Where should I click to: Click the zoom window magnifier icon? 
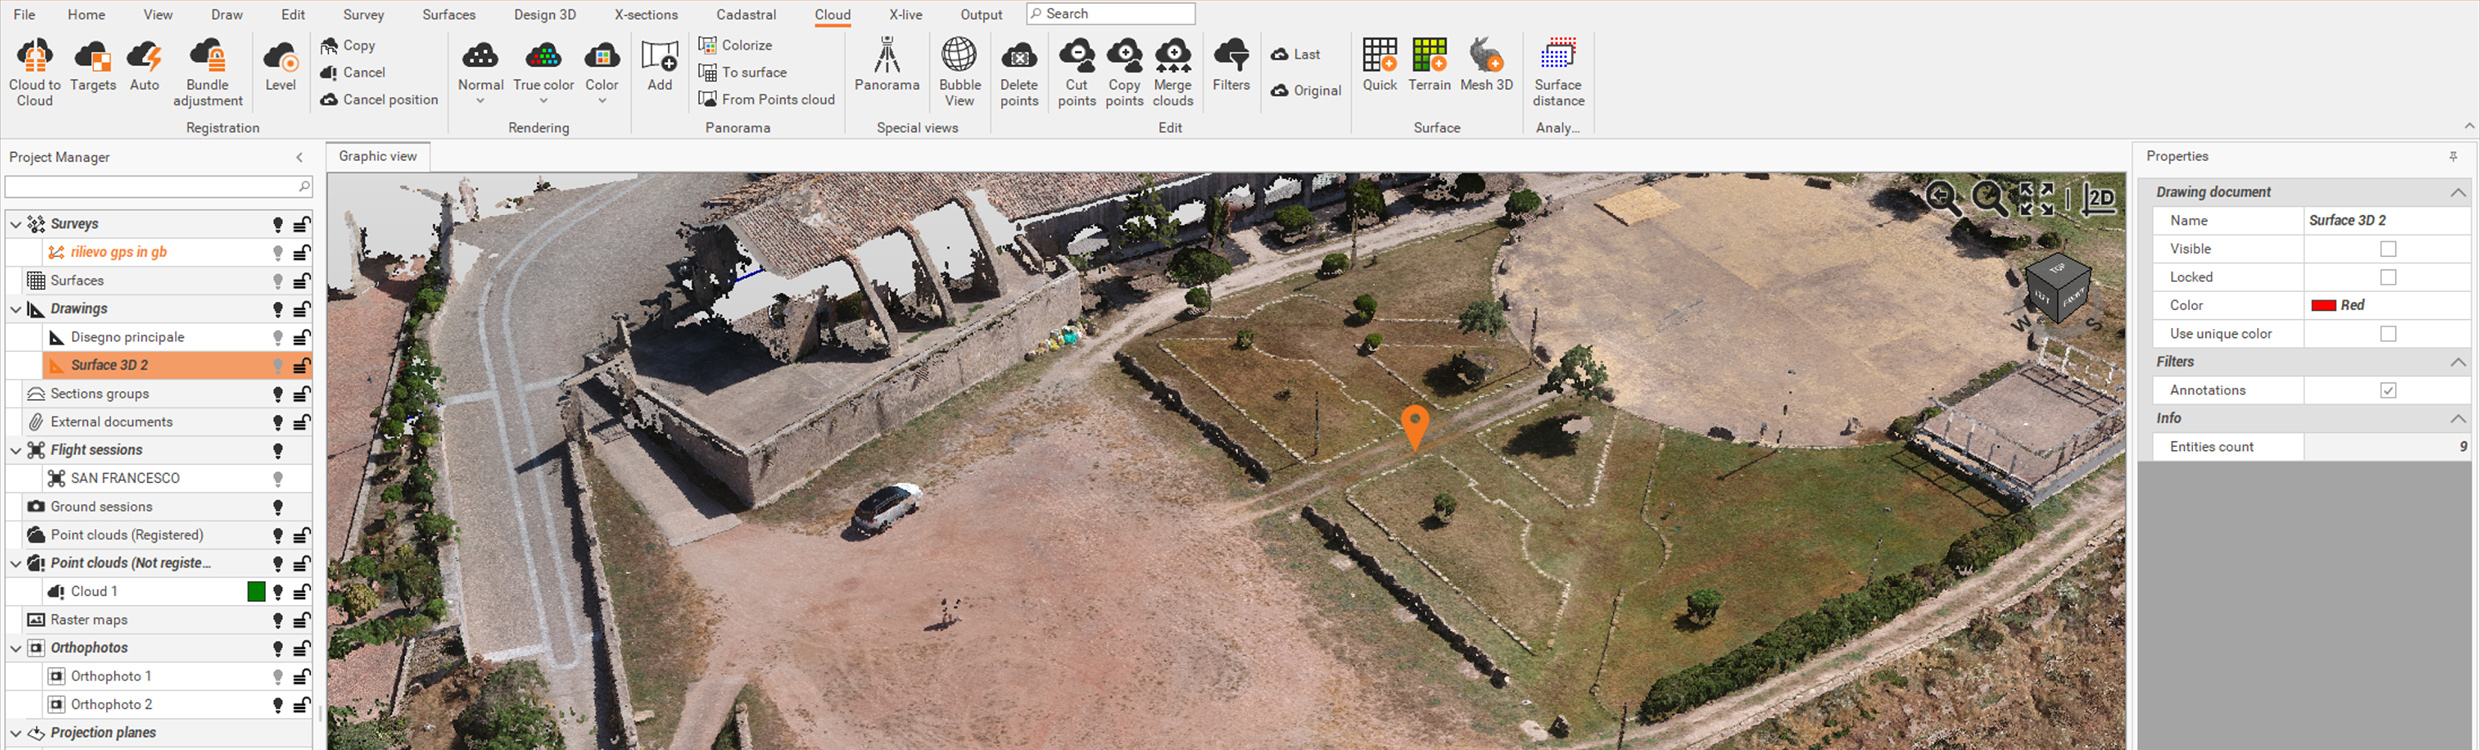coord(1990,199)
